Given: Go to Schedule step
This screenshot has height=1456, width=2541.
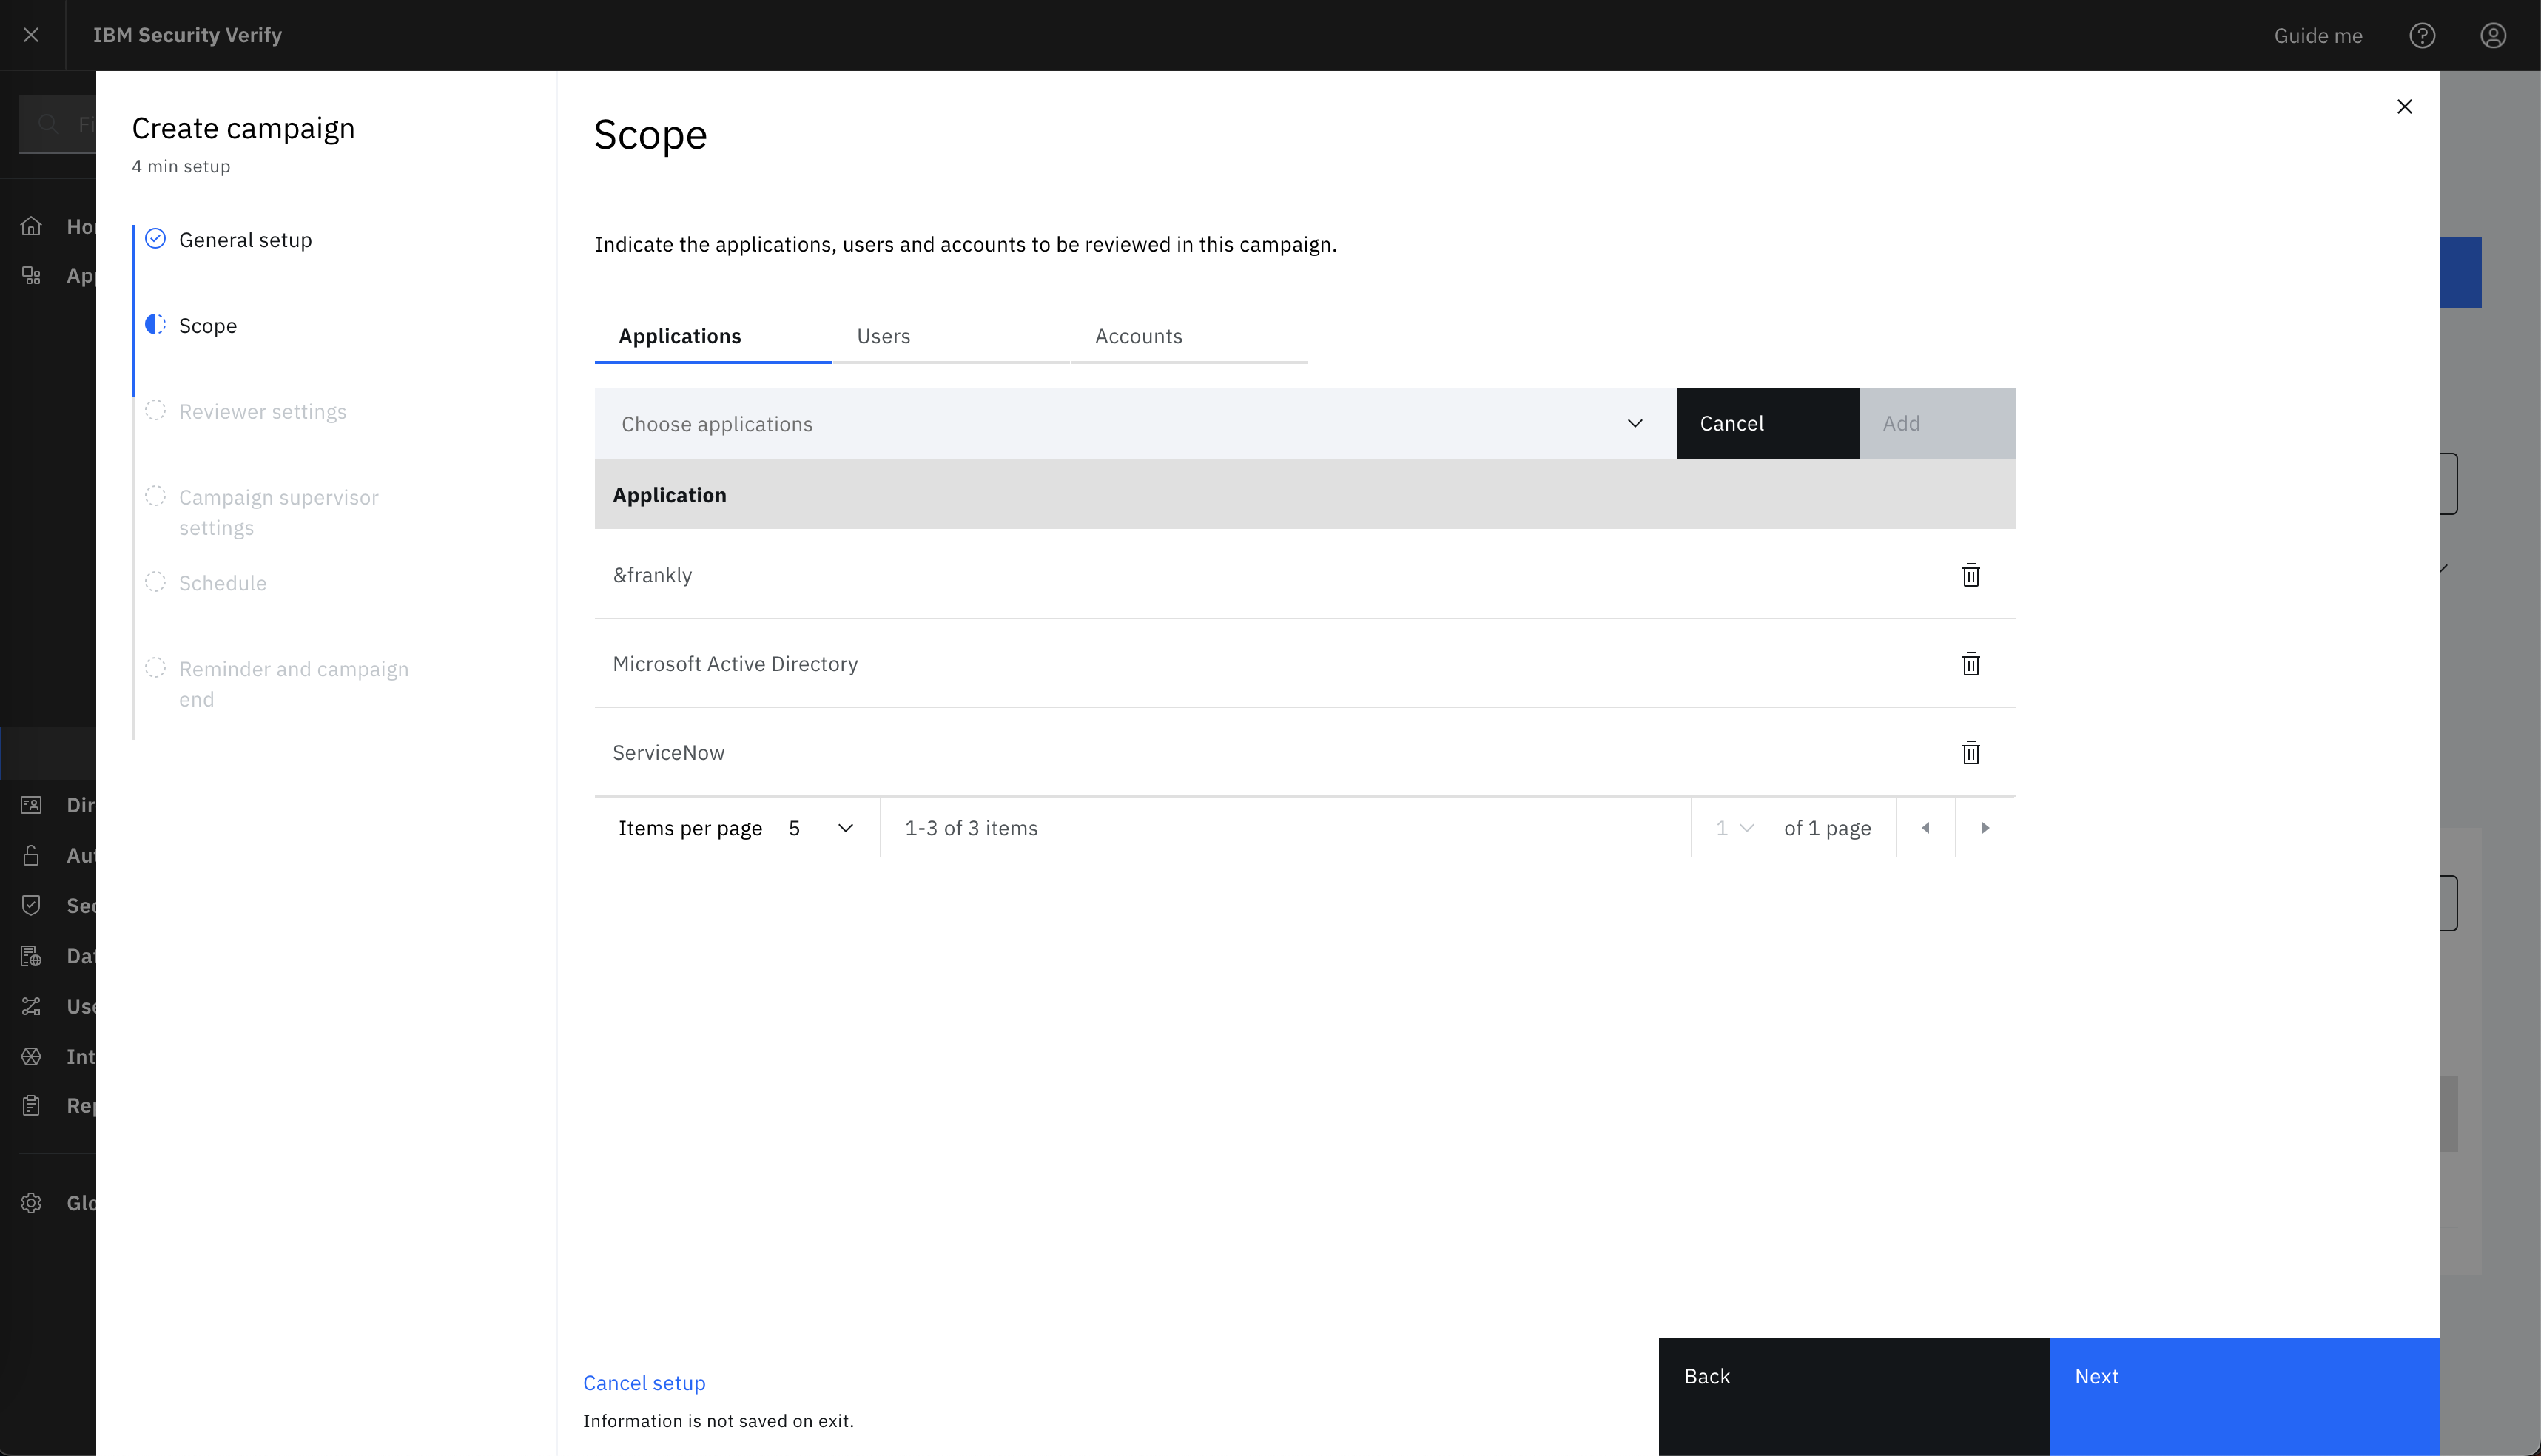Looking at the screenshot, I should pos(222,583).
